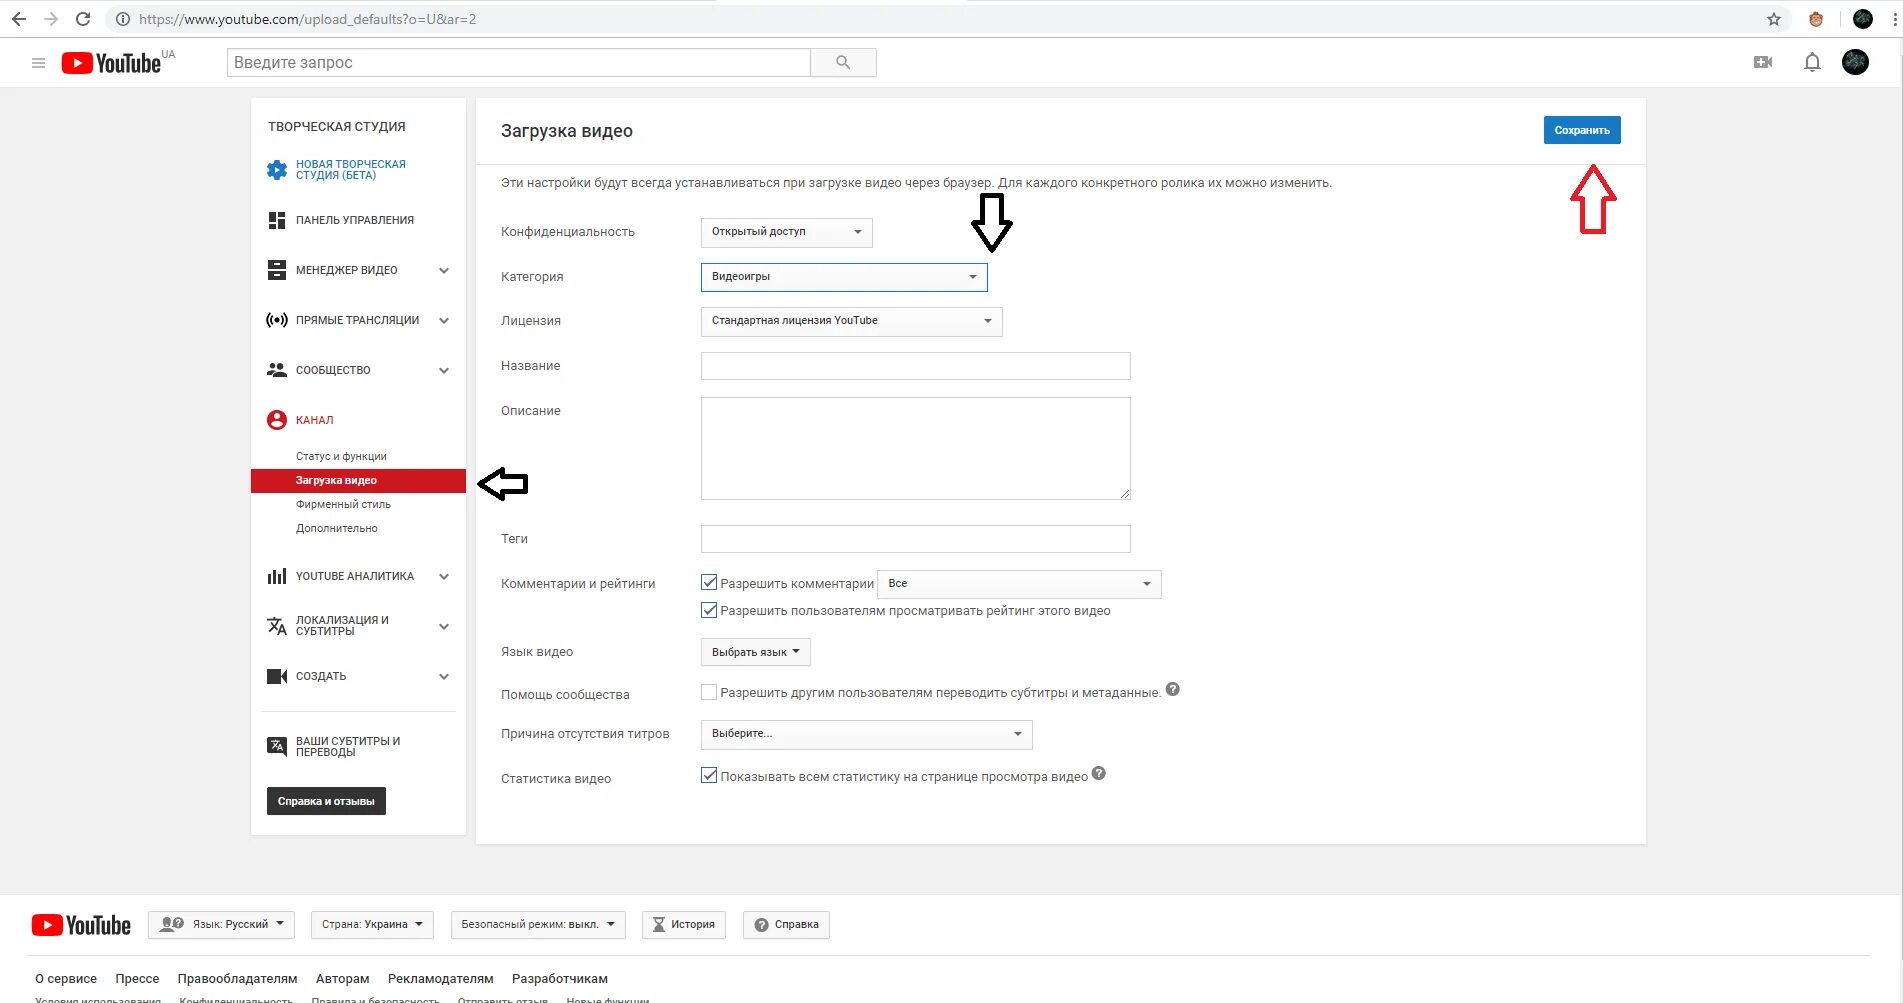Expand the Community section chevron
This screenshot has height=1003, width=1903.
click(444, 370)
